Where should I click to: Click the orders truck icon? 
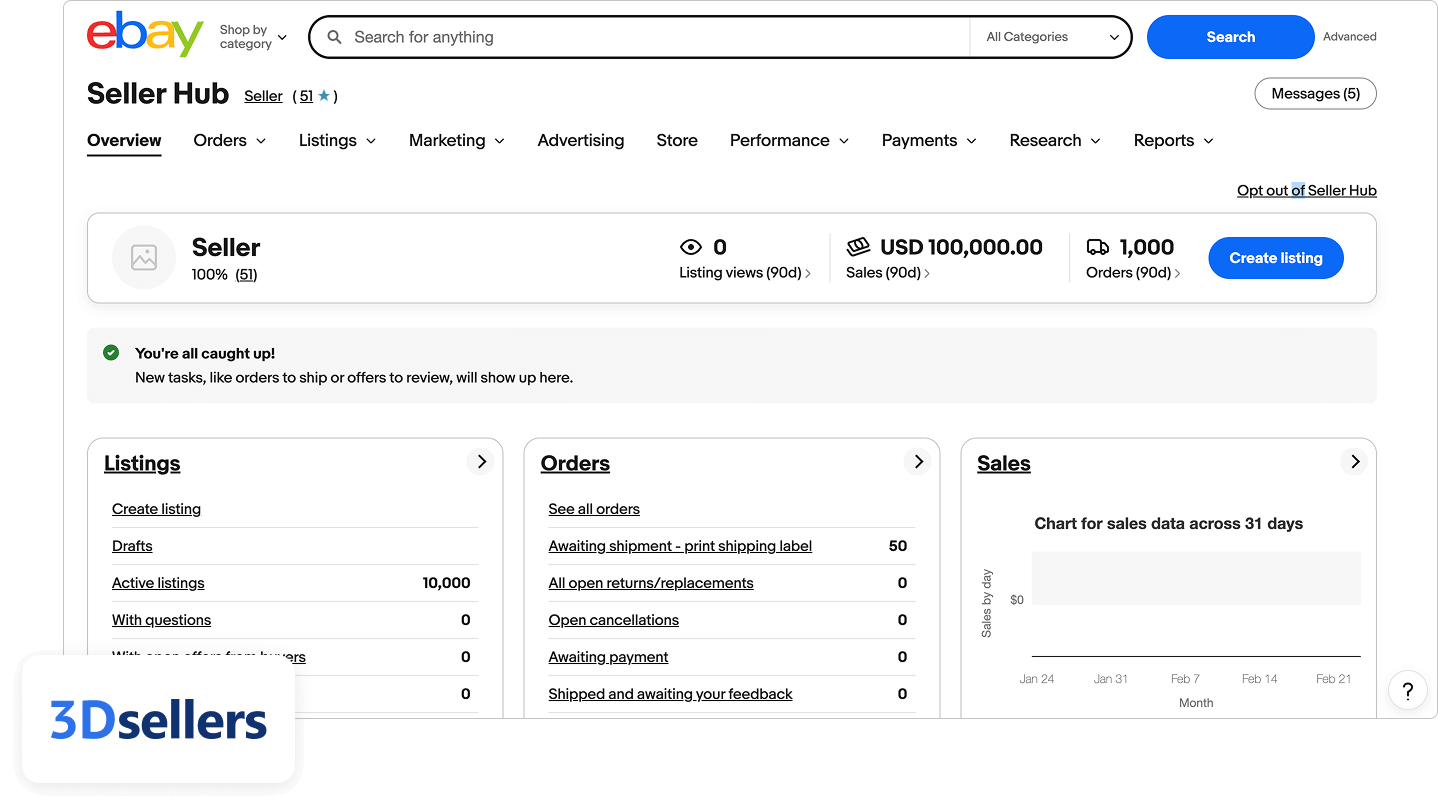1098,247
